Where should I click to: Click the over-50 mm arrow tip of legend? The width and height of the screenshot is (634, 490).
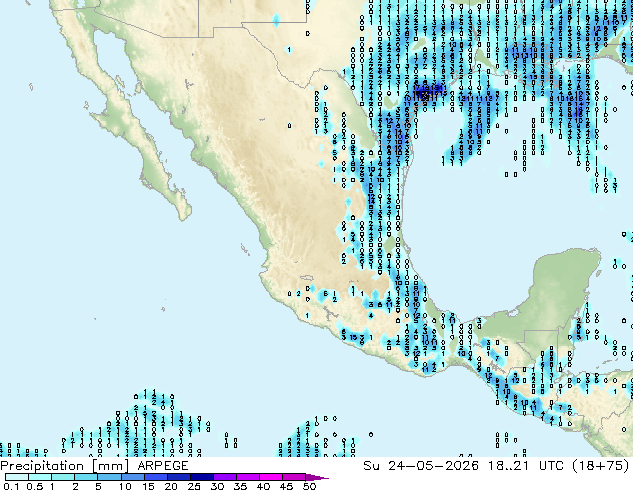[317, 477]
